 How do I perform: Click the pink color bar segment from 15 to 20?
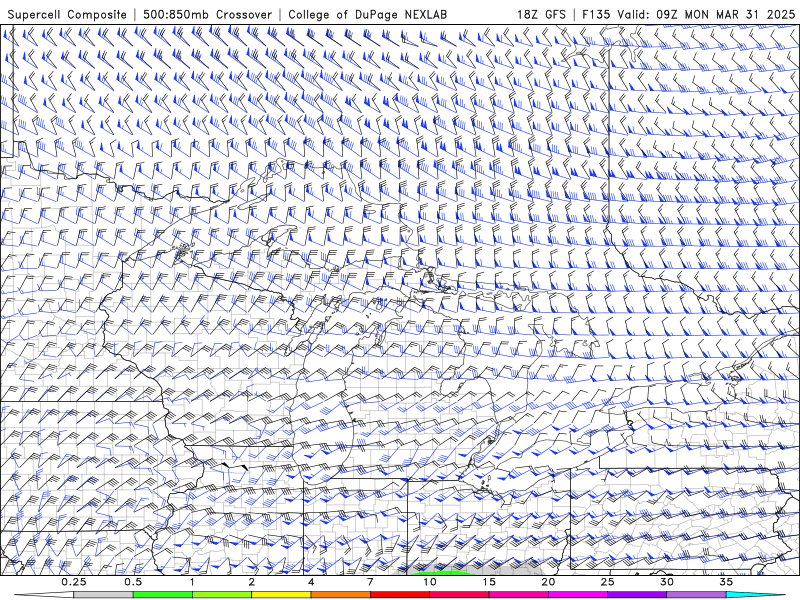click(518, 595)
